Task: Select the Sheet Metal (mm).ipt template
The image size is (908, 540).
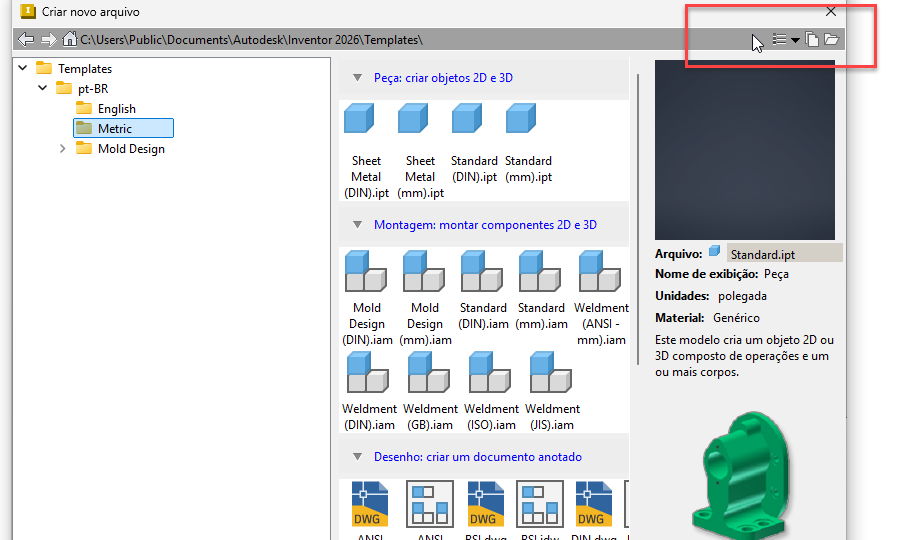Action: coord(420,150)
